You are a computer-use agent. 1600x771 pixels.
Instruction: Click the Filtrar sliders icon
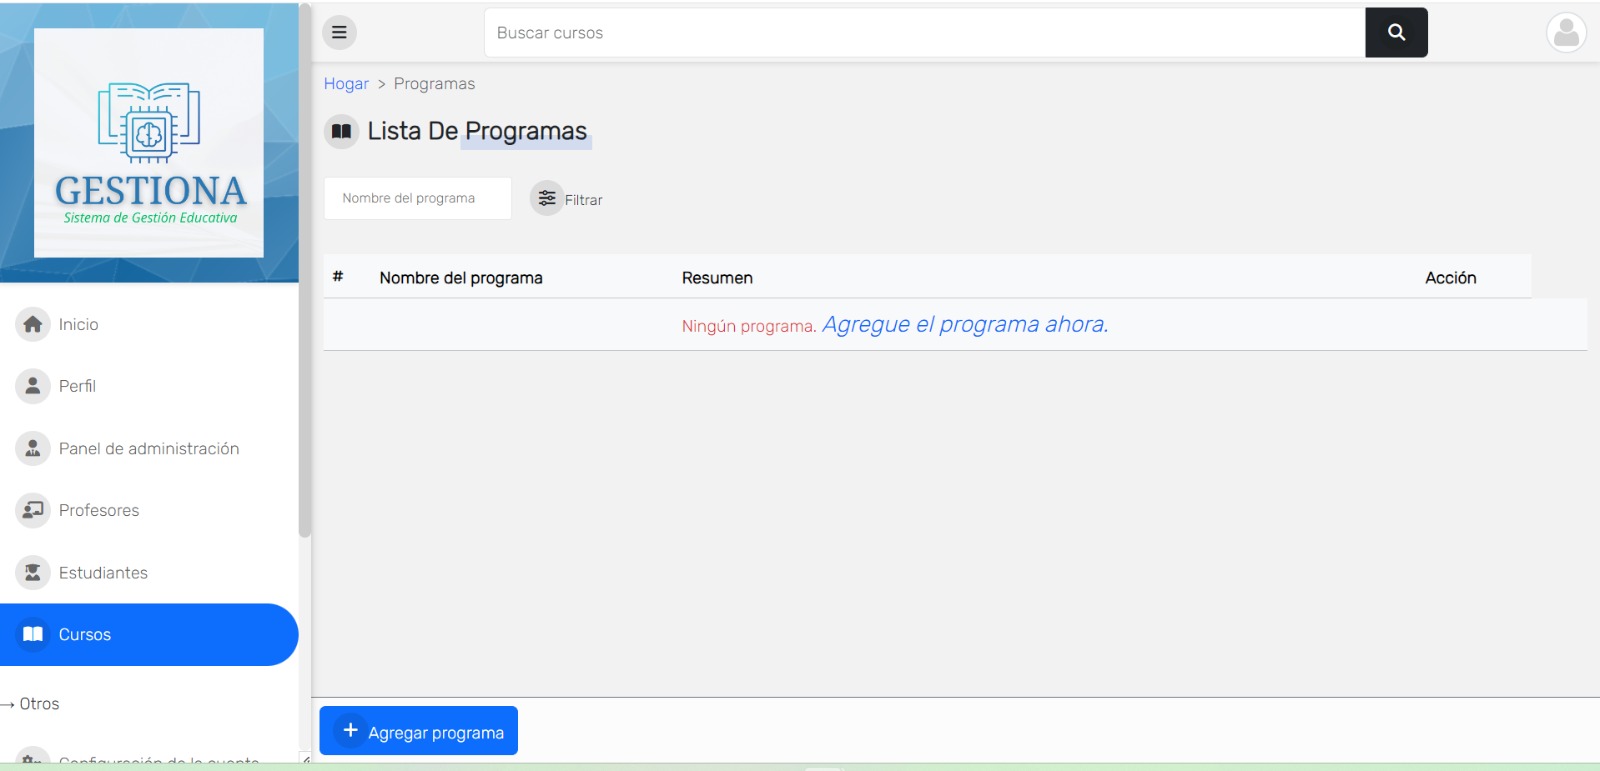[x=547, y=198]
